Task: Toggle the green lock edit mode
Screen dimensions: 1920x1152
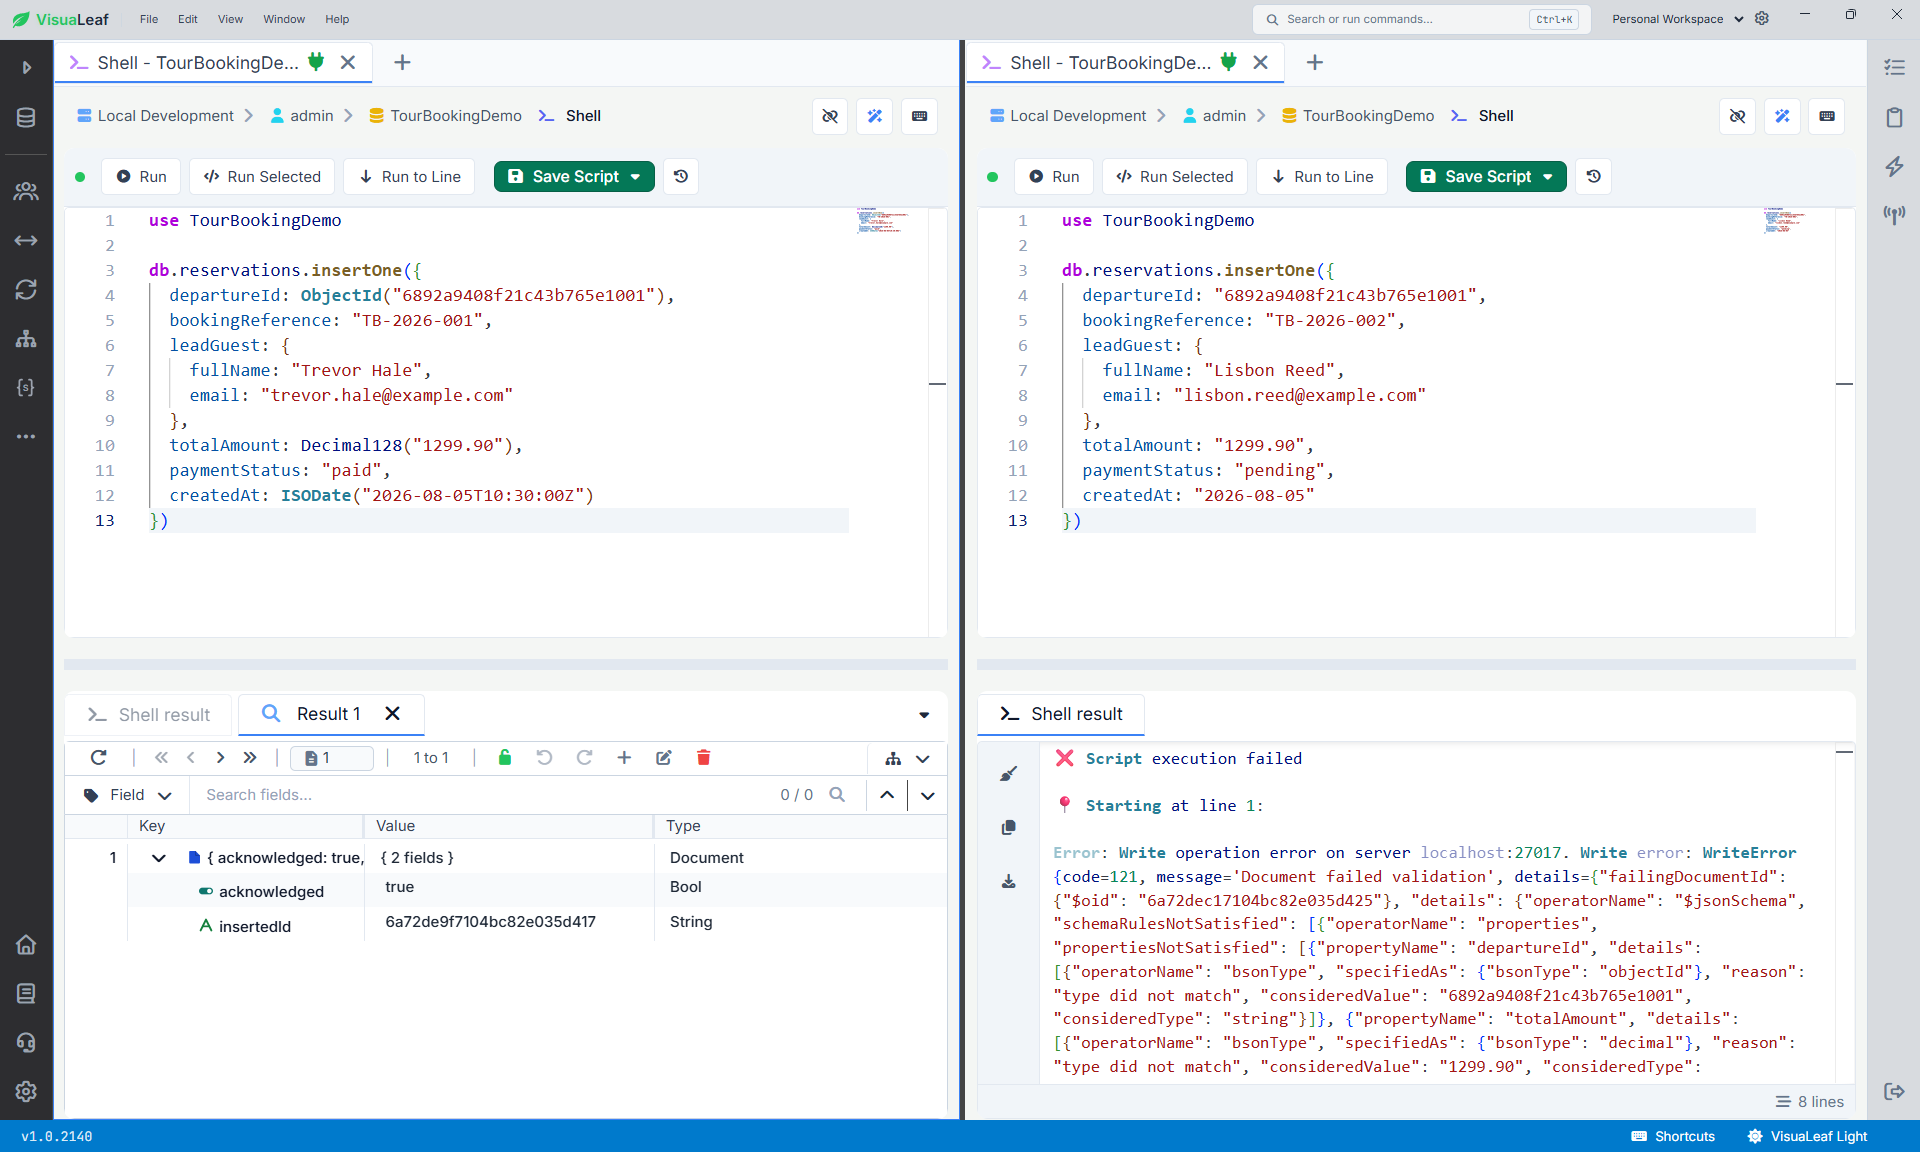Action: 505,758
